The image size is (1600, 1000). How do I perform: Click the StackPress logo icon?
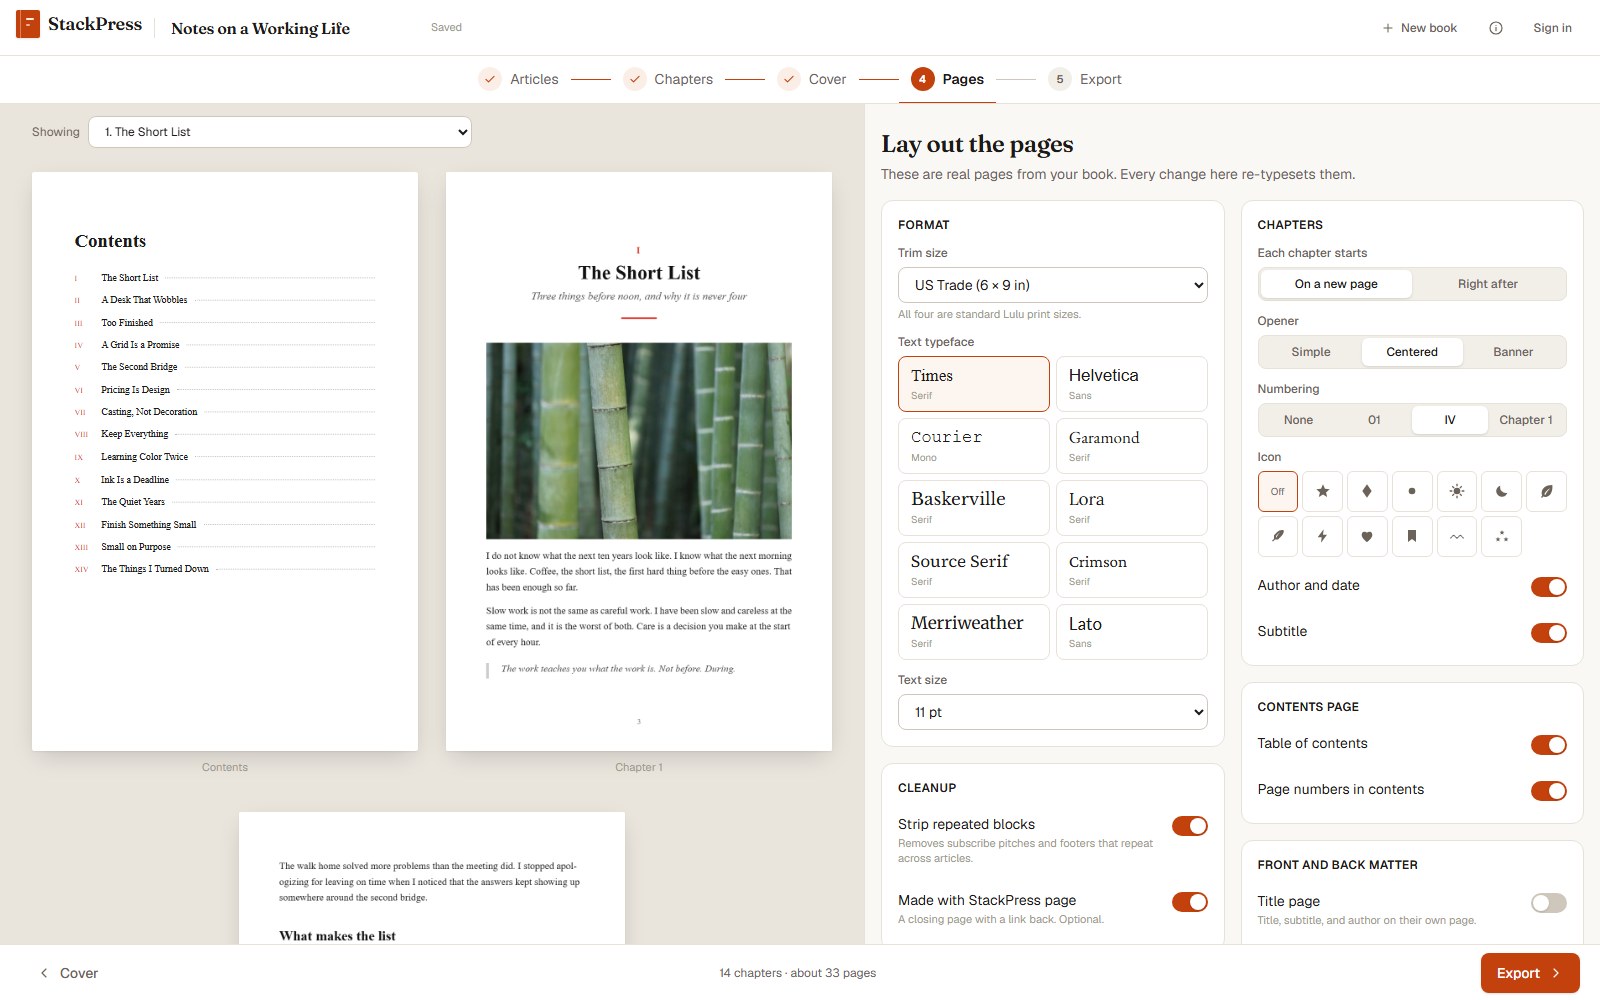click(28, 24)
